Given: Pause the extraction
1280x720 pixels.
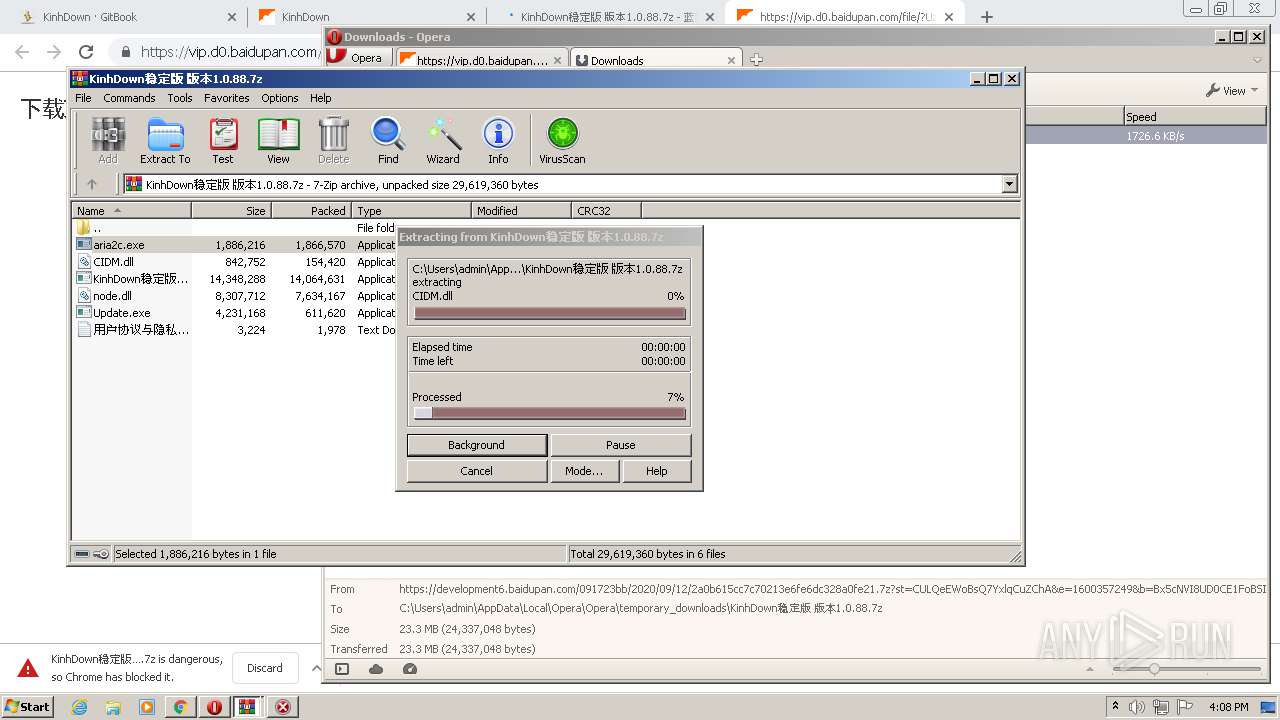Looking at the screenshot, I should pyautogui.click(x=620, y=445).
